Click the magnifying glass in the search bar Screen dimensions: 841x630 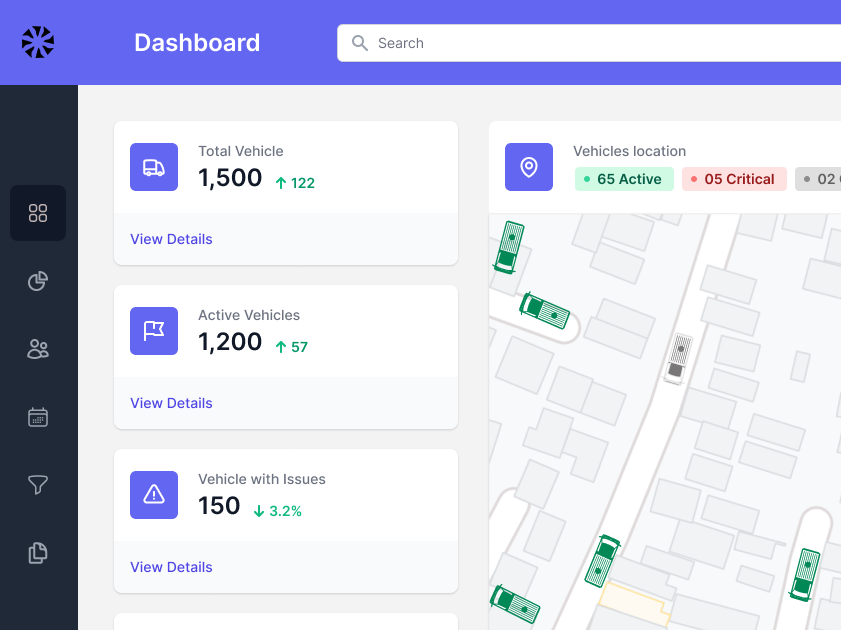point(360,43)
